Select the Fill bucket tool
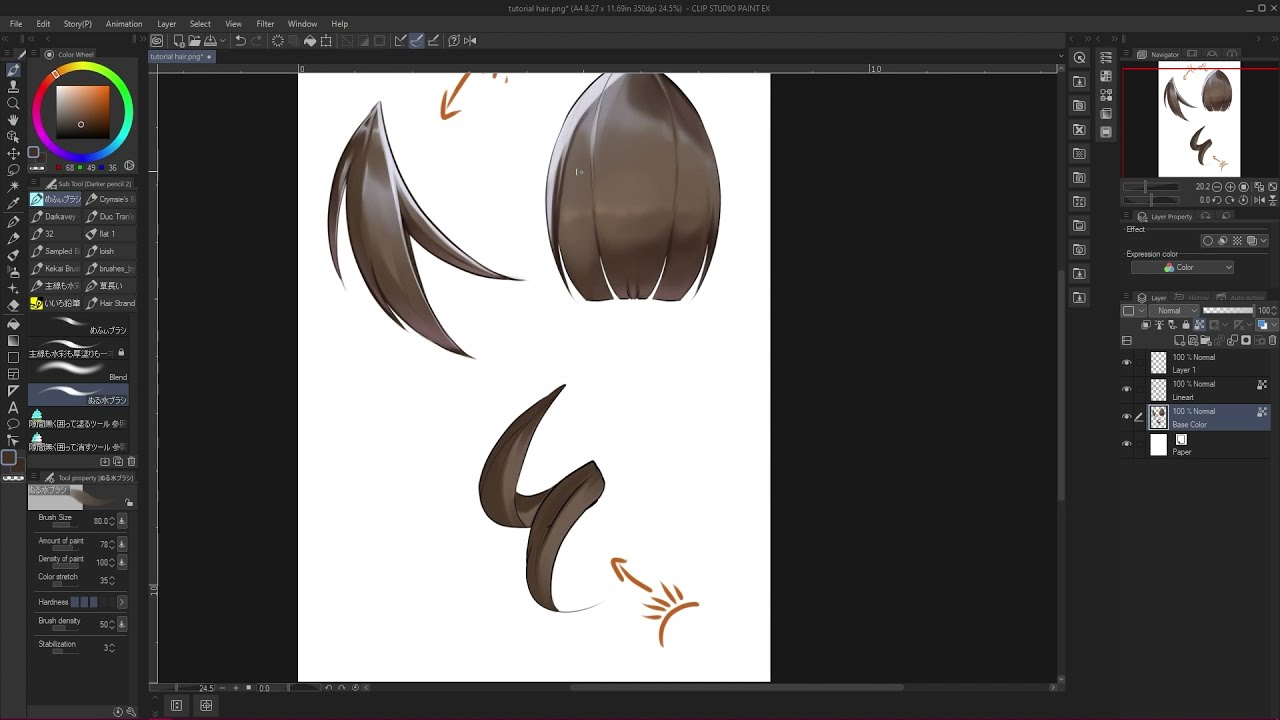This screenshot has width=1280, height=720. coord(13,323)
